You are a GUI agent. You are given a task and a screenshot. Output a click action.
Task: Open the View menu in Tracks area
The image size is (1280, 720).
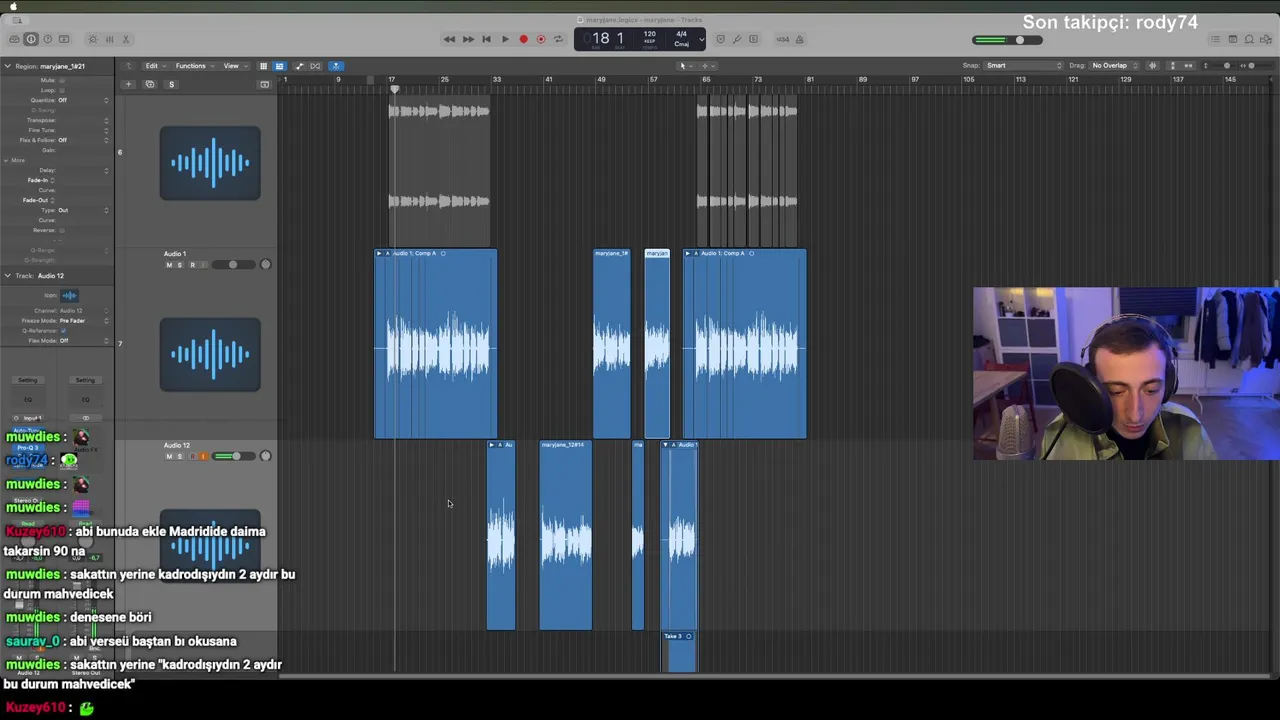pyautogui.click(x=234, y=66)
